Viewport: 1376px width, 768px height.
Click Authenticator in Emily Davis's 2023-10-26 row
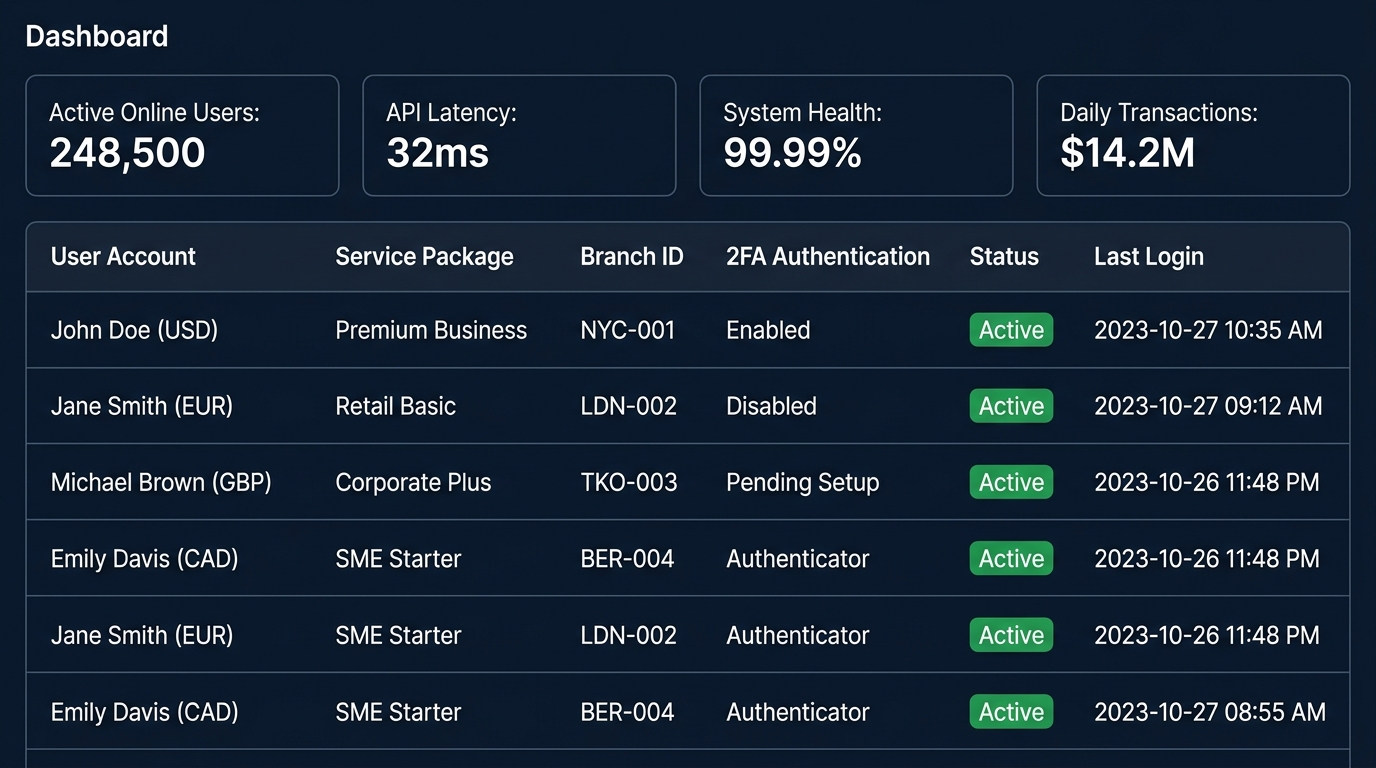pos(797,558)
